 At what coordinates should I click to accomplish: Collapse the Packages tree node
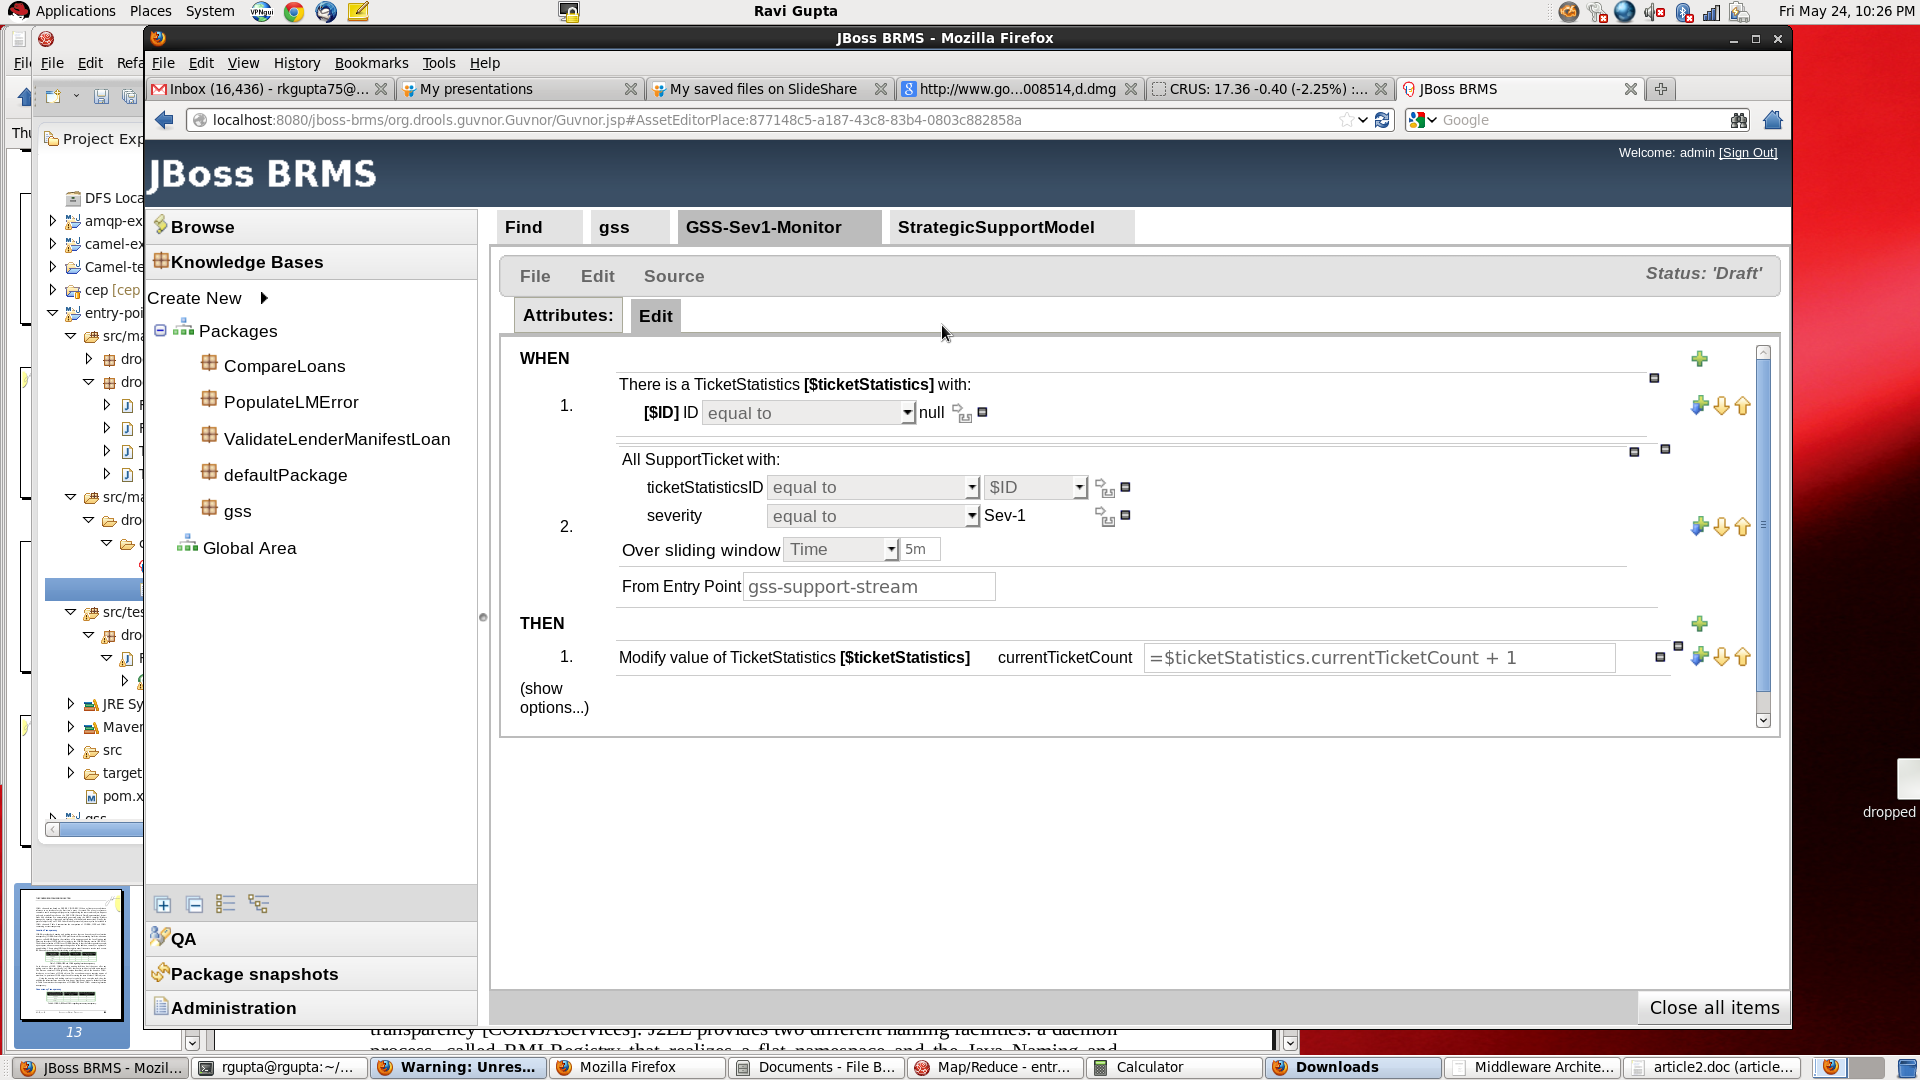click(x=160, y=331)
